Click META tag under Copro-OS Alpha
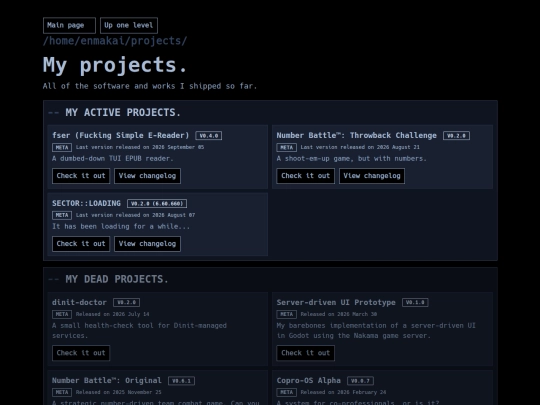Image resolution: width=540 pixels, height=405 pixels. click(x=287, y=392)
